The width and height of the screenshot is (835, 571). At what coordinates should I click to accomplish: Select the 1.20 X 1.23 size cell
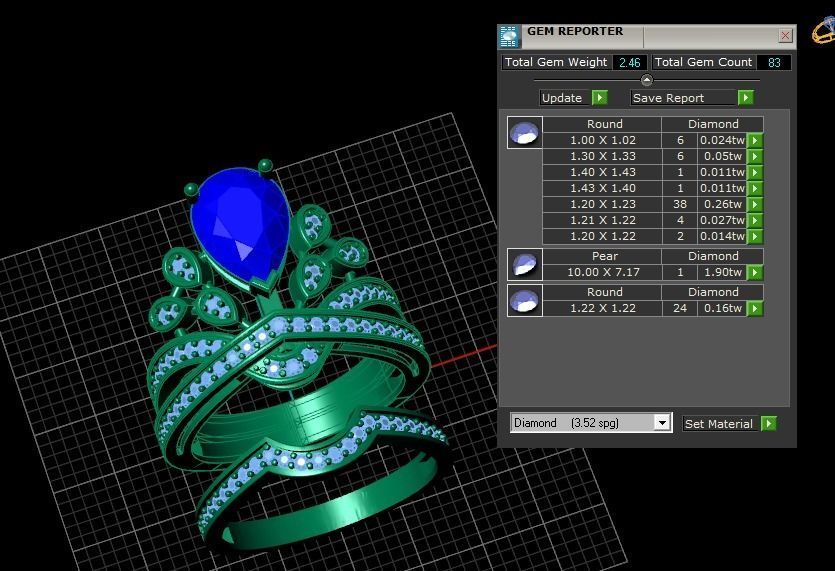point(602,204)
